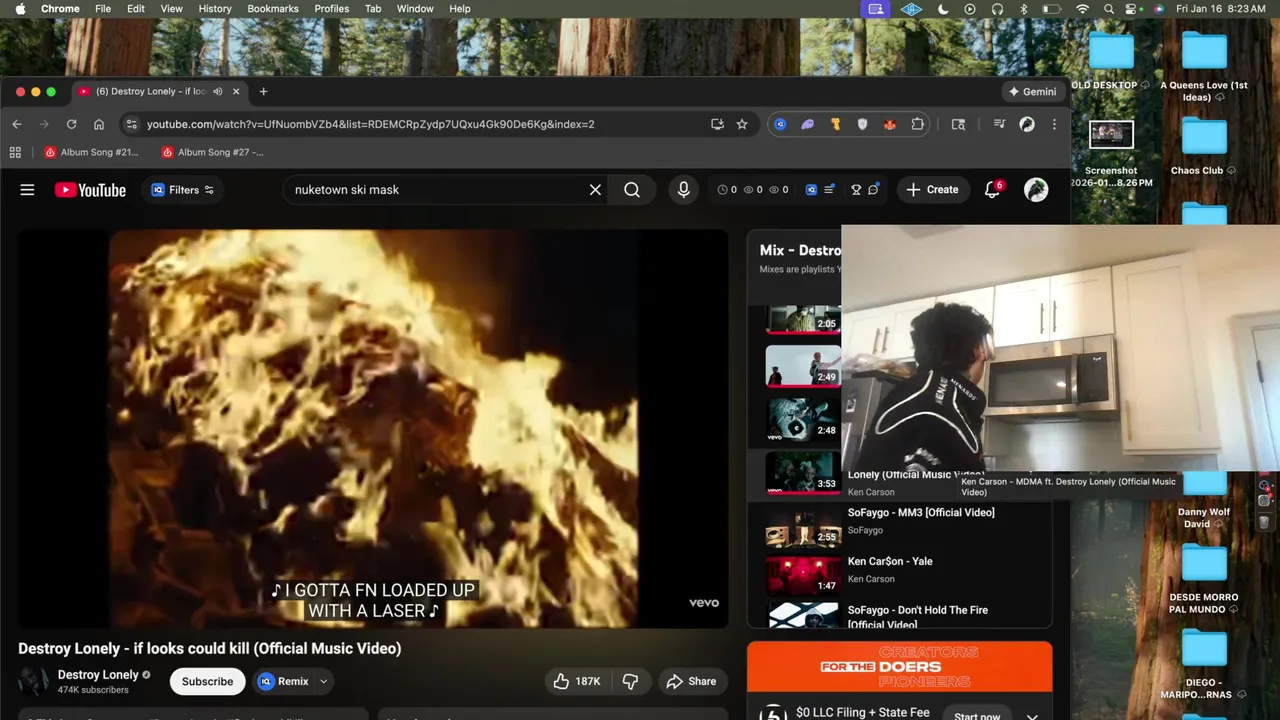This screenshot has height=720, width=1280.
Task: Open the yellow key extension icon
Action: (x=835, y=124)
